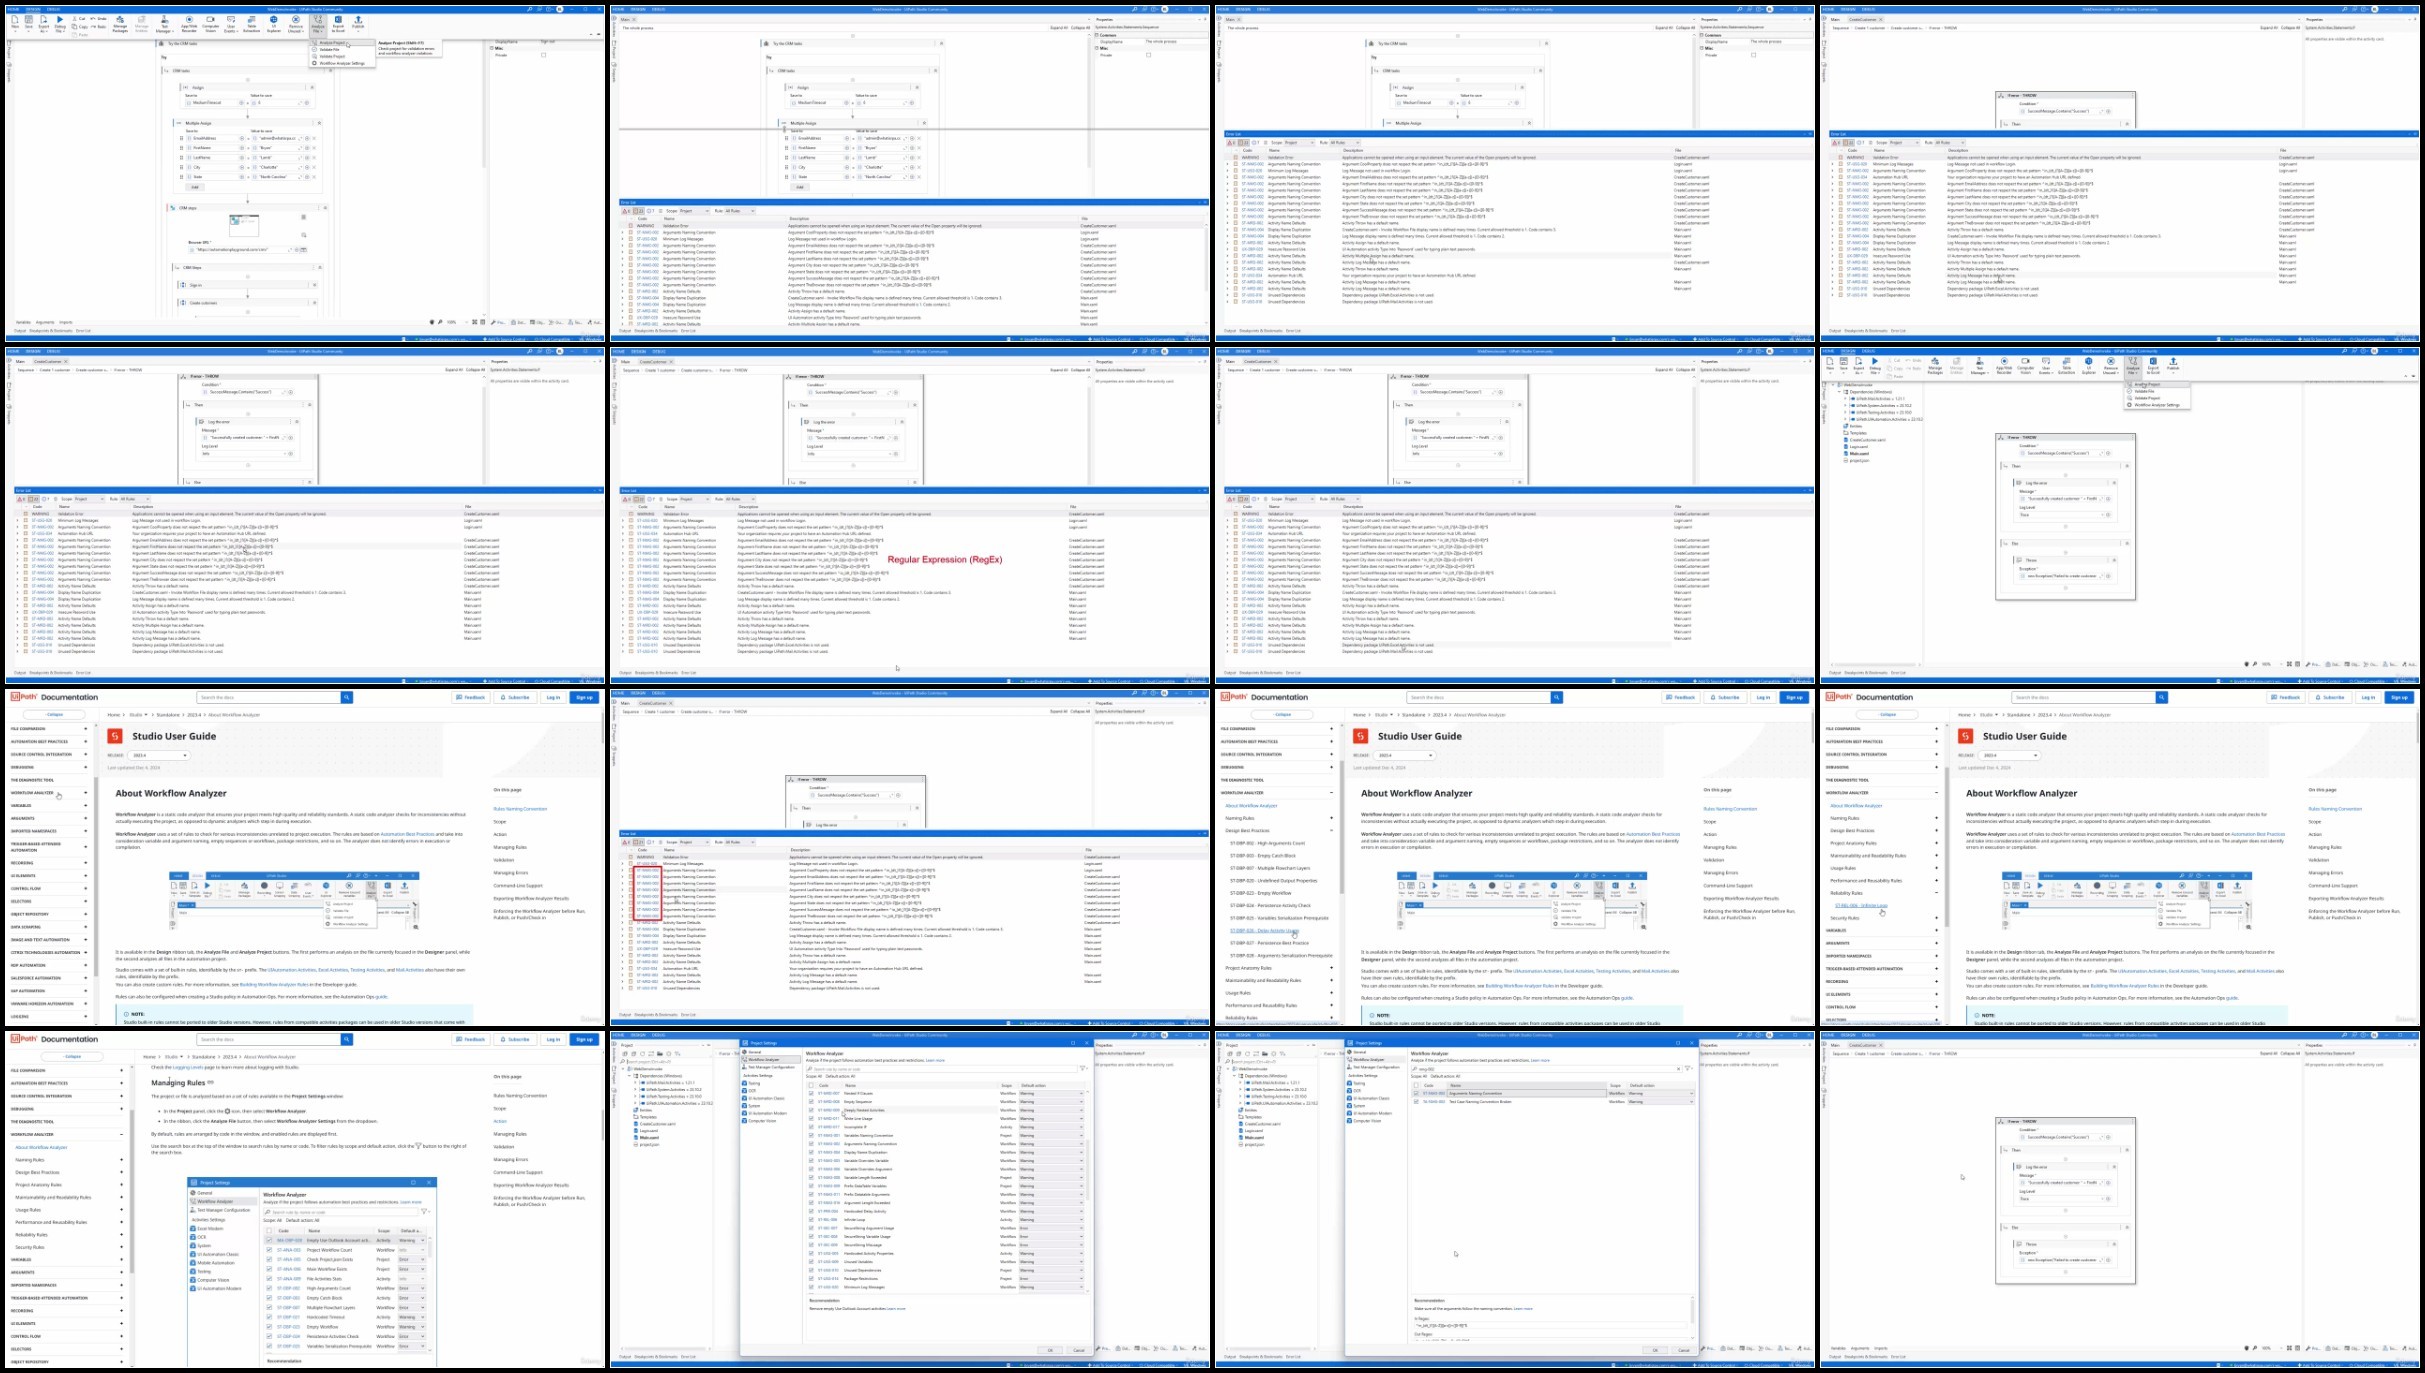Expand SAP AUTOMATION in the docs sidebar
2425x1373 pixels.
pos(86,991)
